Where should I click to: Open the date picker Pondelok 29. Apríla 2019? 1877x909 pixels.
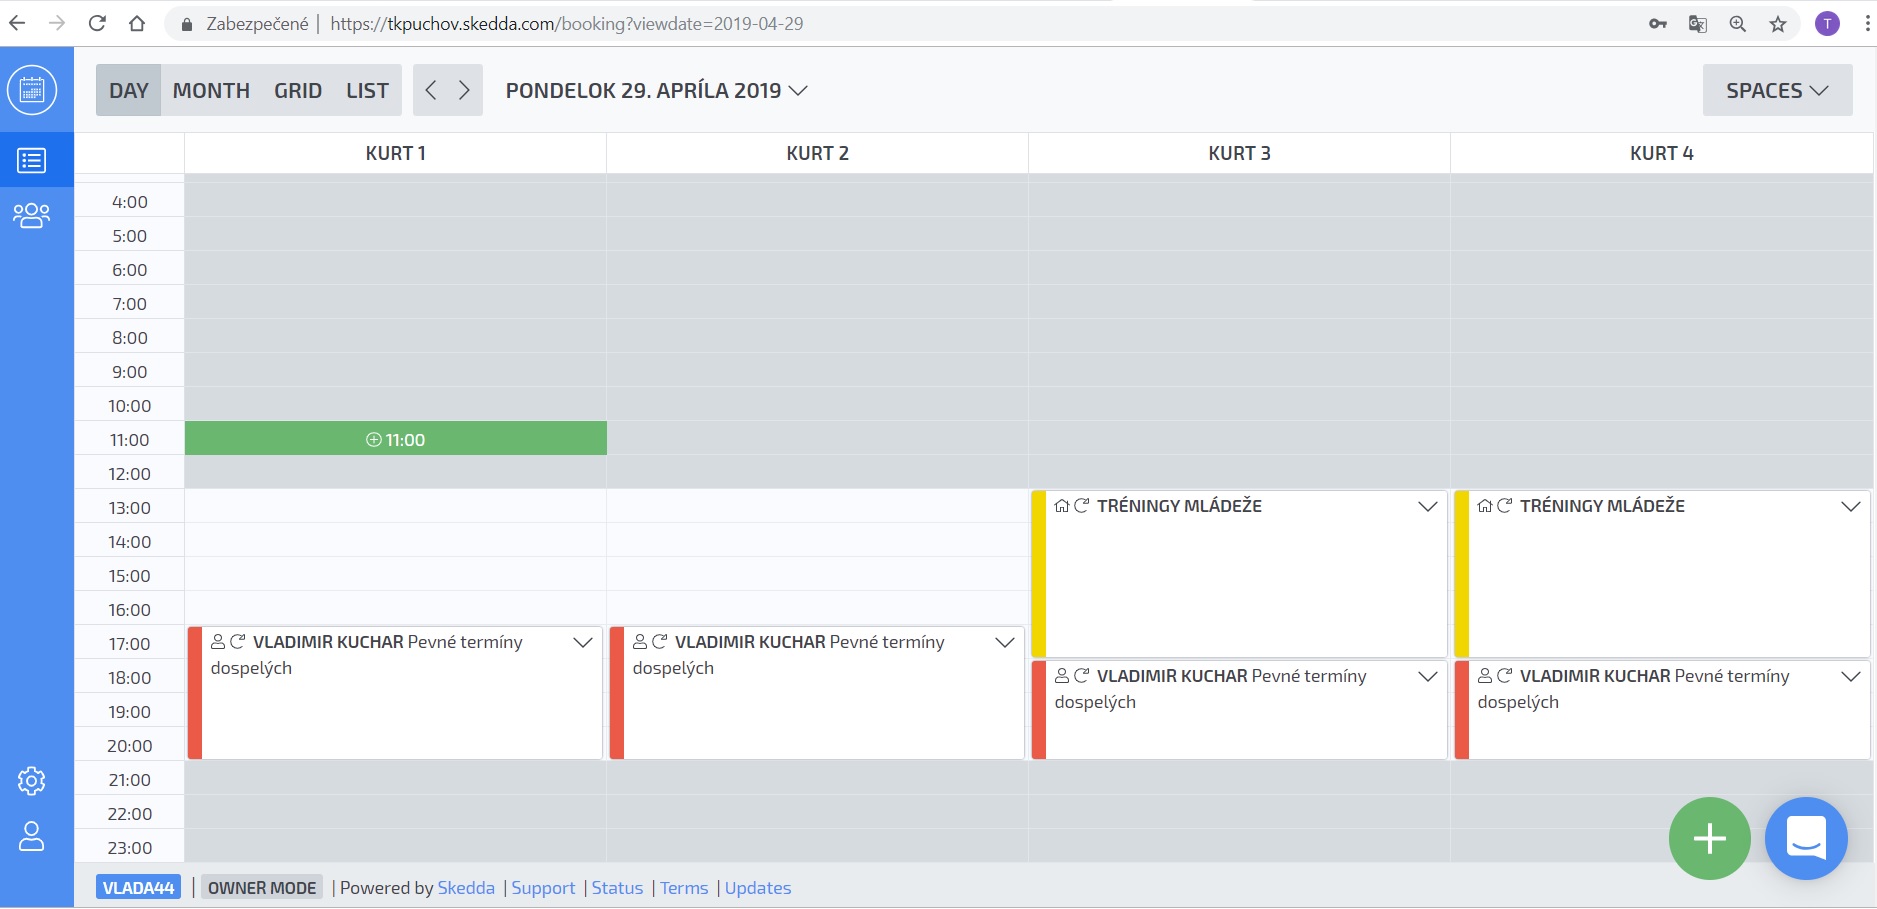coord(656,90)
